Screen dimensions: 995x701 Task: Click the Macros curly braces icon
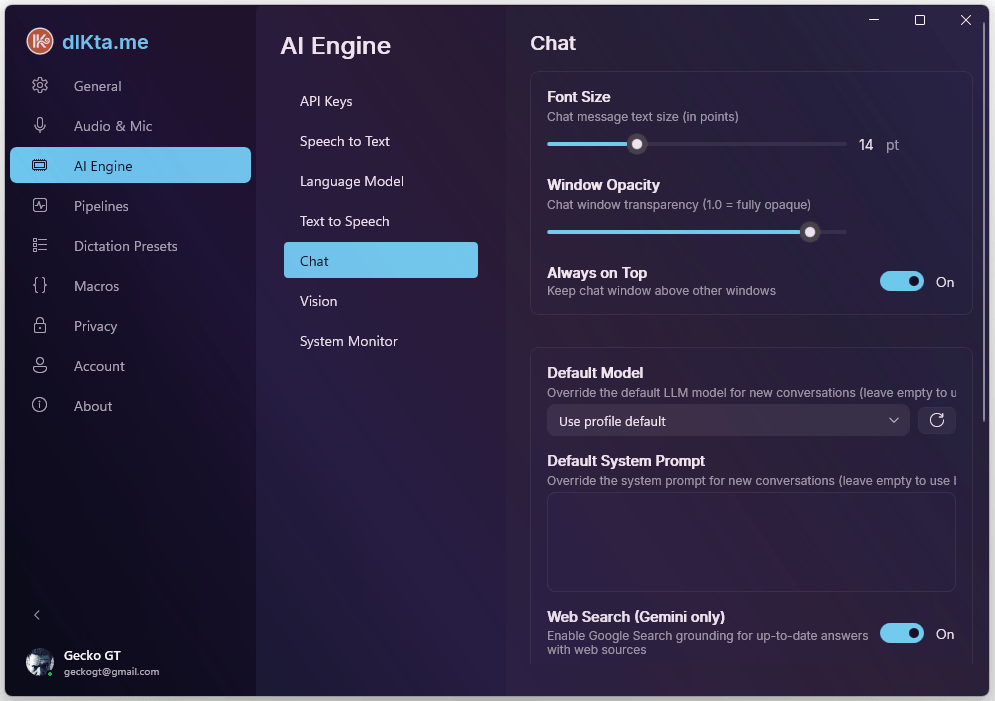point(40,285)
